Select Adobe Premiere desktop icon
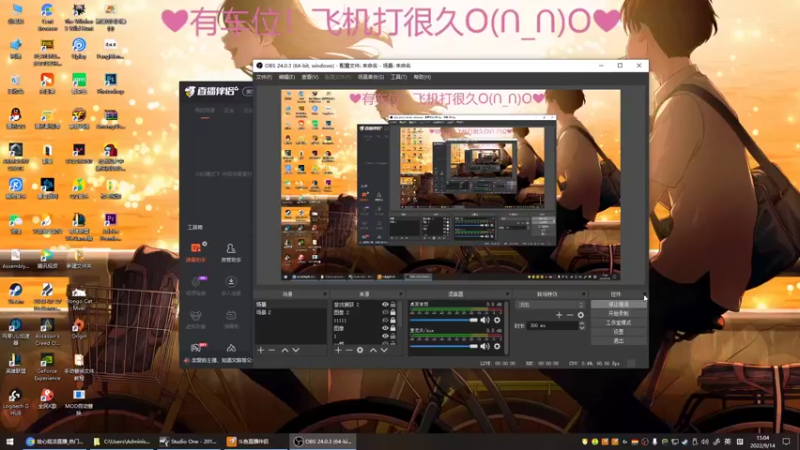Image resolution: width=800 pixels, height=450 pixels. [x=110, y=227]
